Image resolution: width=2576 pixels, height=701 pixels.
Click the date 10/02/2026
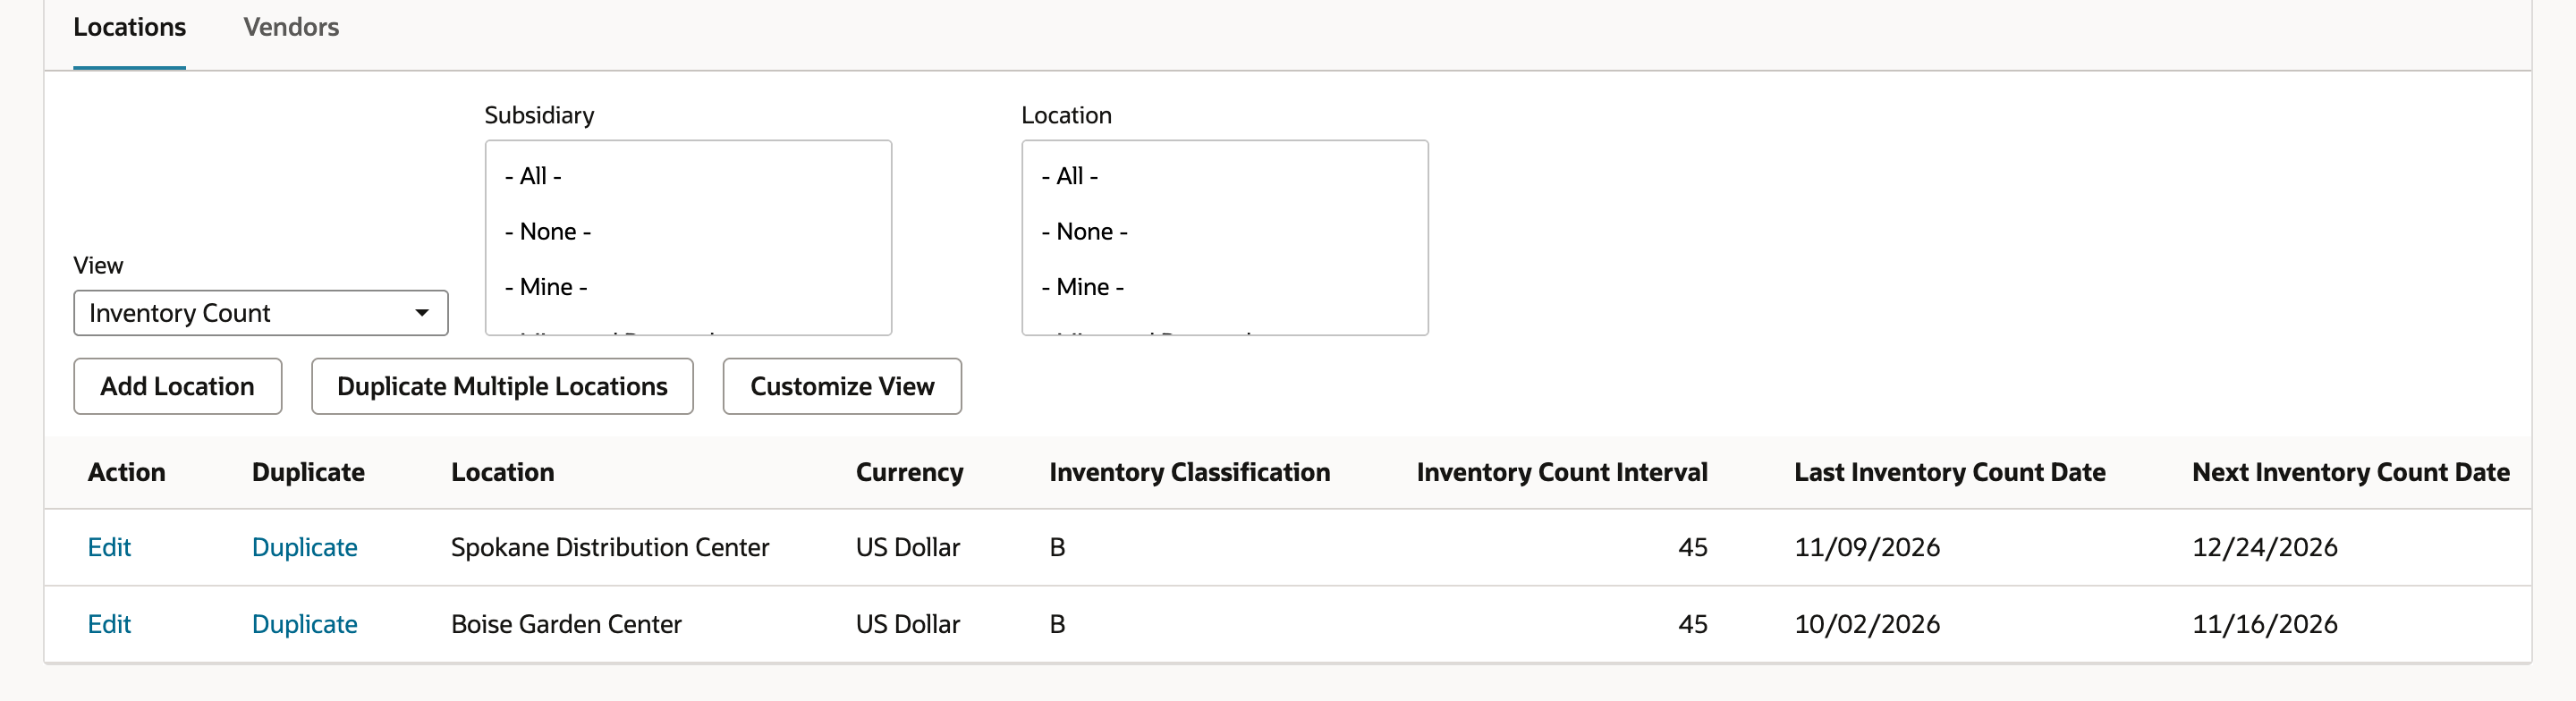click(x=1867, y=624)
